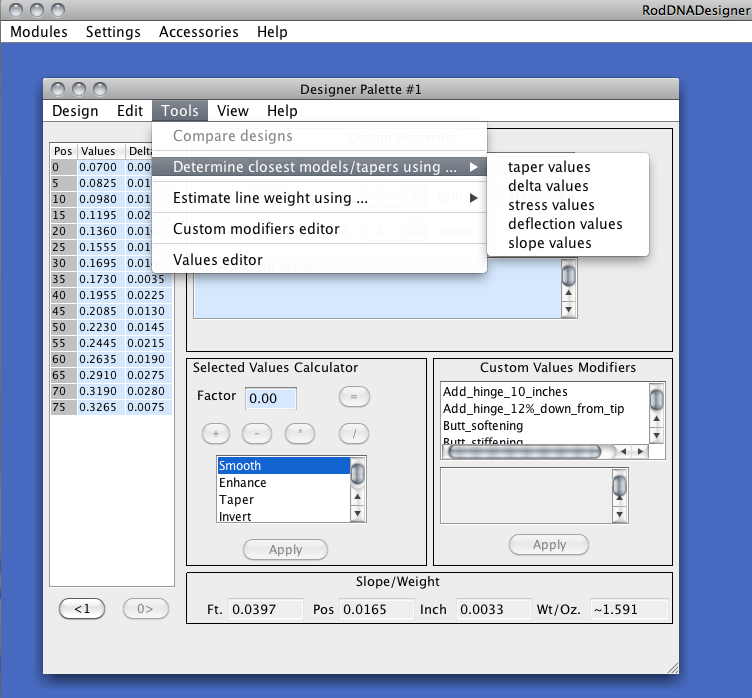
Task: Click the <1 navigation button
Action: (82, 609)
